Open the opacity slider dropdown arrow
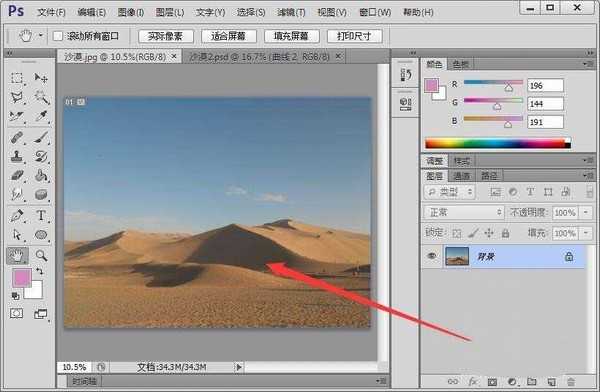The height and width of the screenshot is (392, 600). point(585,212)
